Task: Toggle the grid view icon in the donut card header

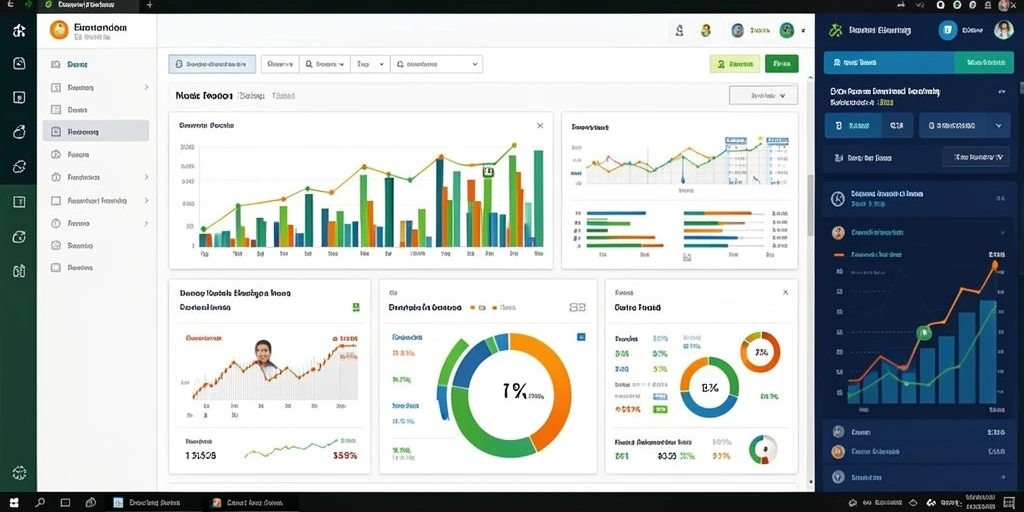Action: tap(577, 306)
